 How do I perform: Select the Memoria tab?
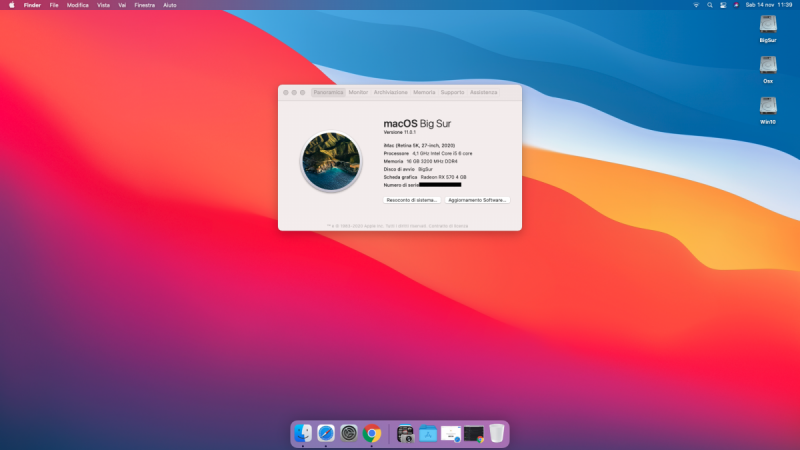[x=424, y=92]
